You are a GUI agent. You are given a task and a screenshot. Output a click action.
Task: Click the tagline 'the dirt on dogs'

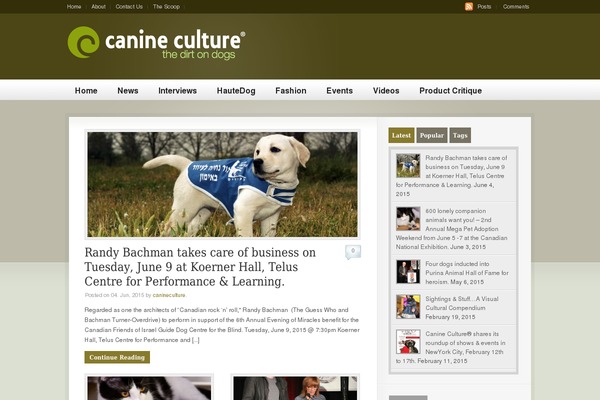coord(199,54)
